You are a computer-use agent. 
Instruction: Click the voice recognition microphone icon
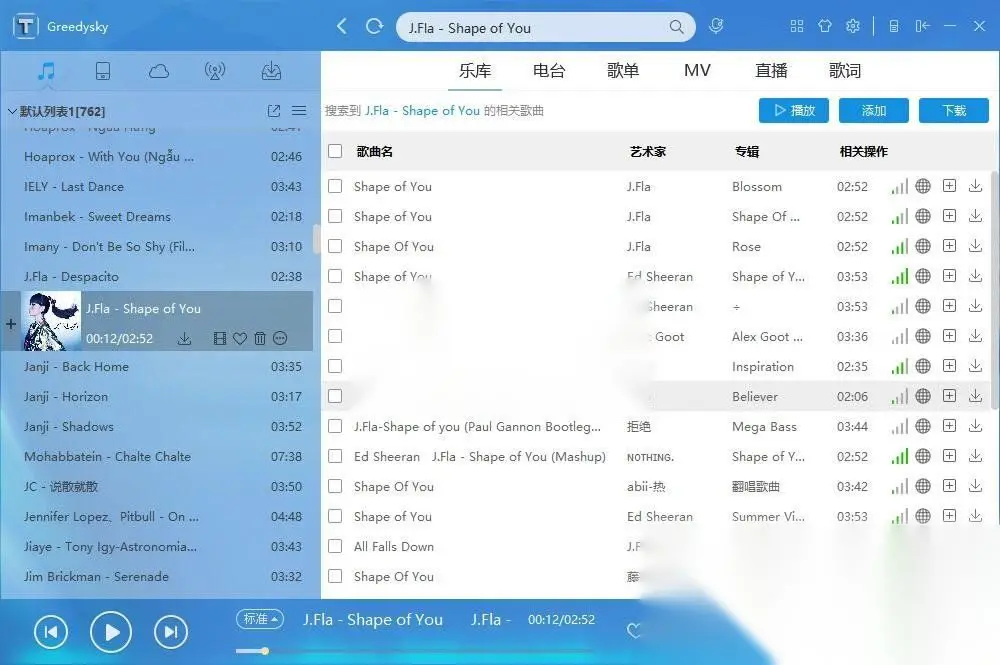click(716, 26)
